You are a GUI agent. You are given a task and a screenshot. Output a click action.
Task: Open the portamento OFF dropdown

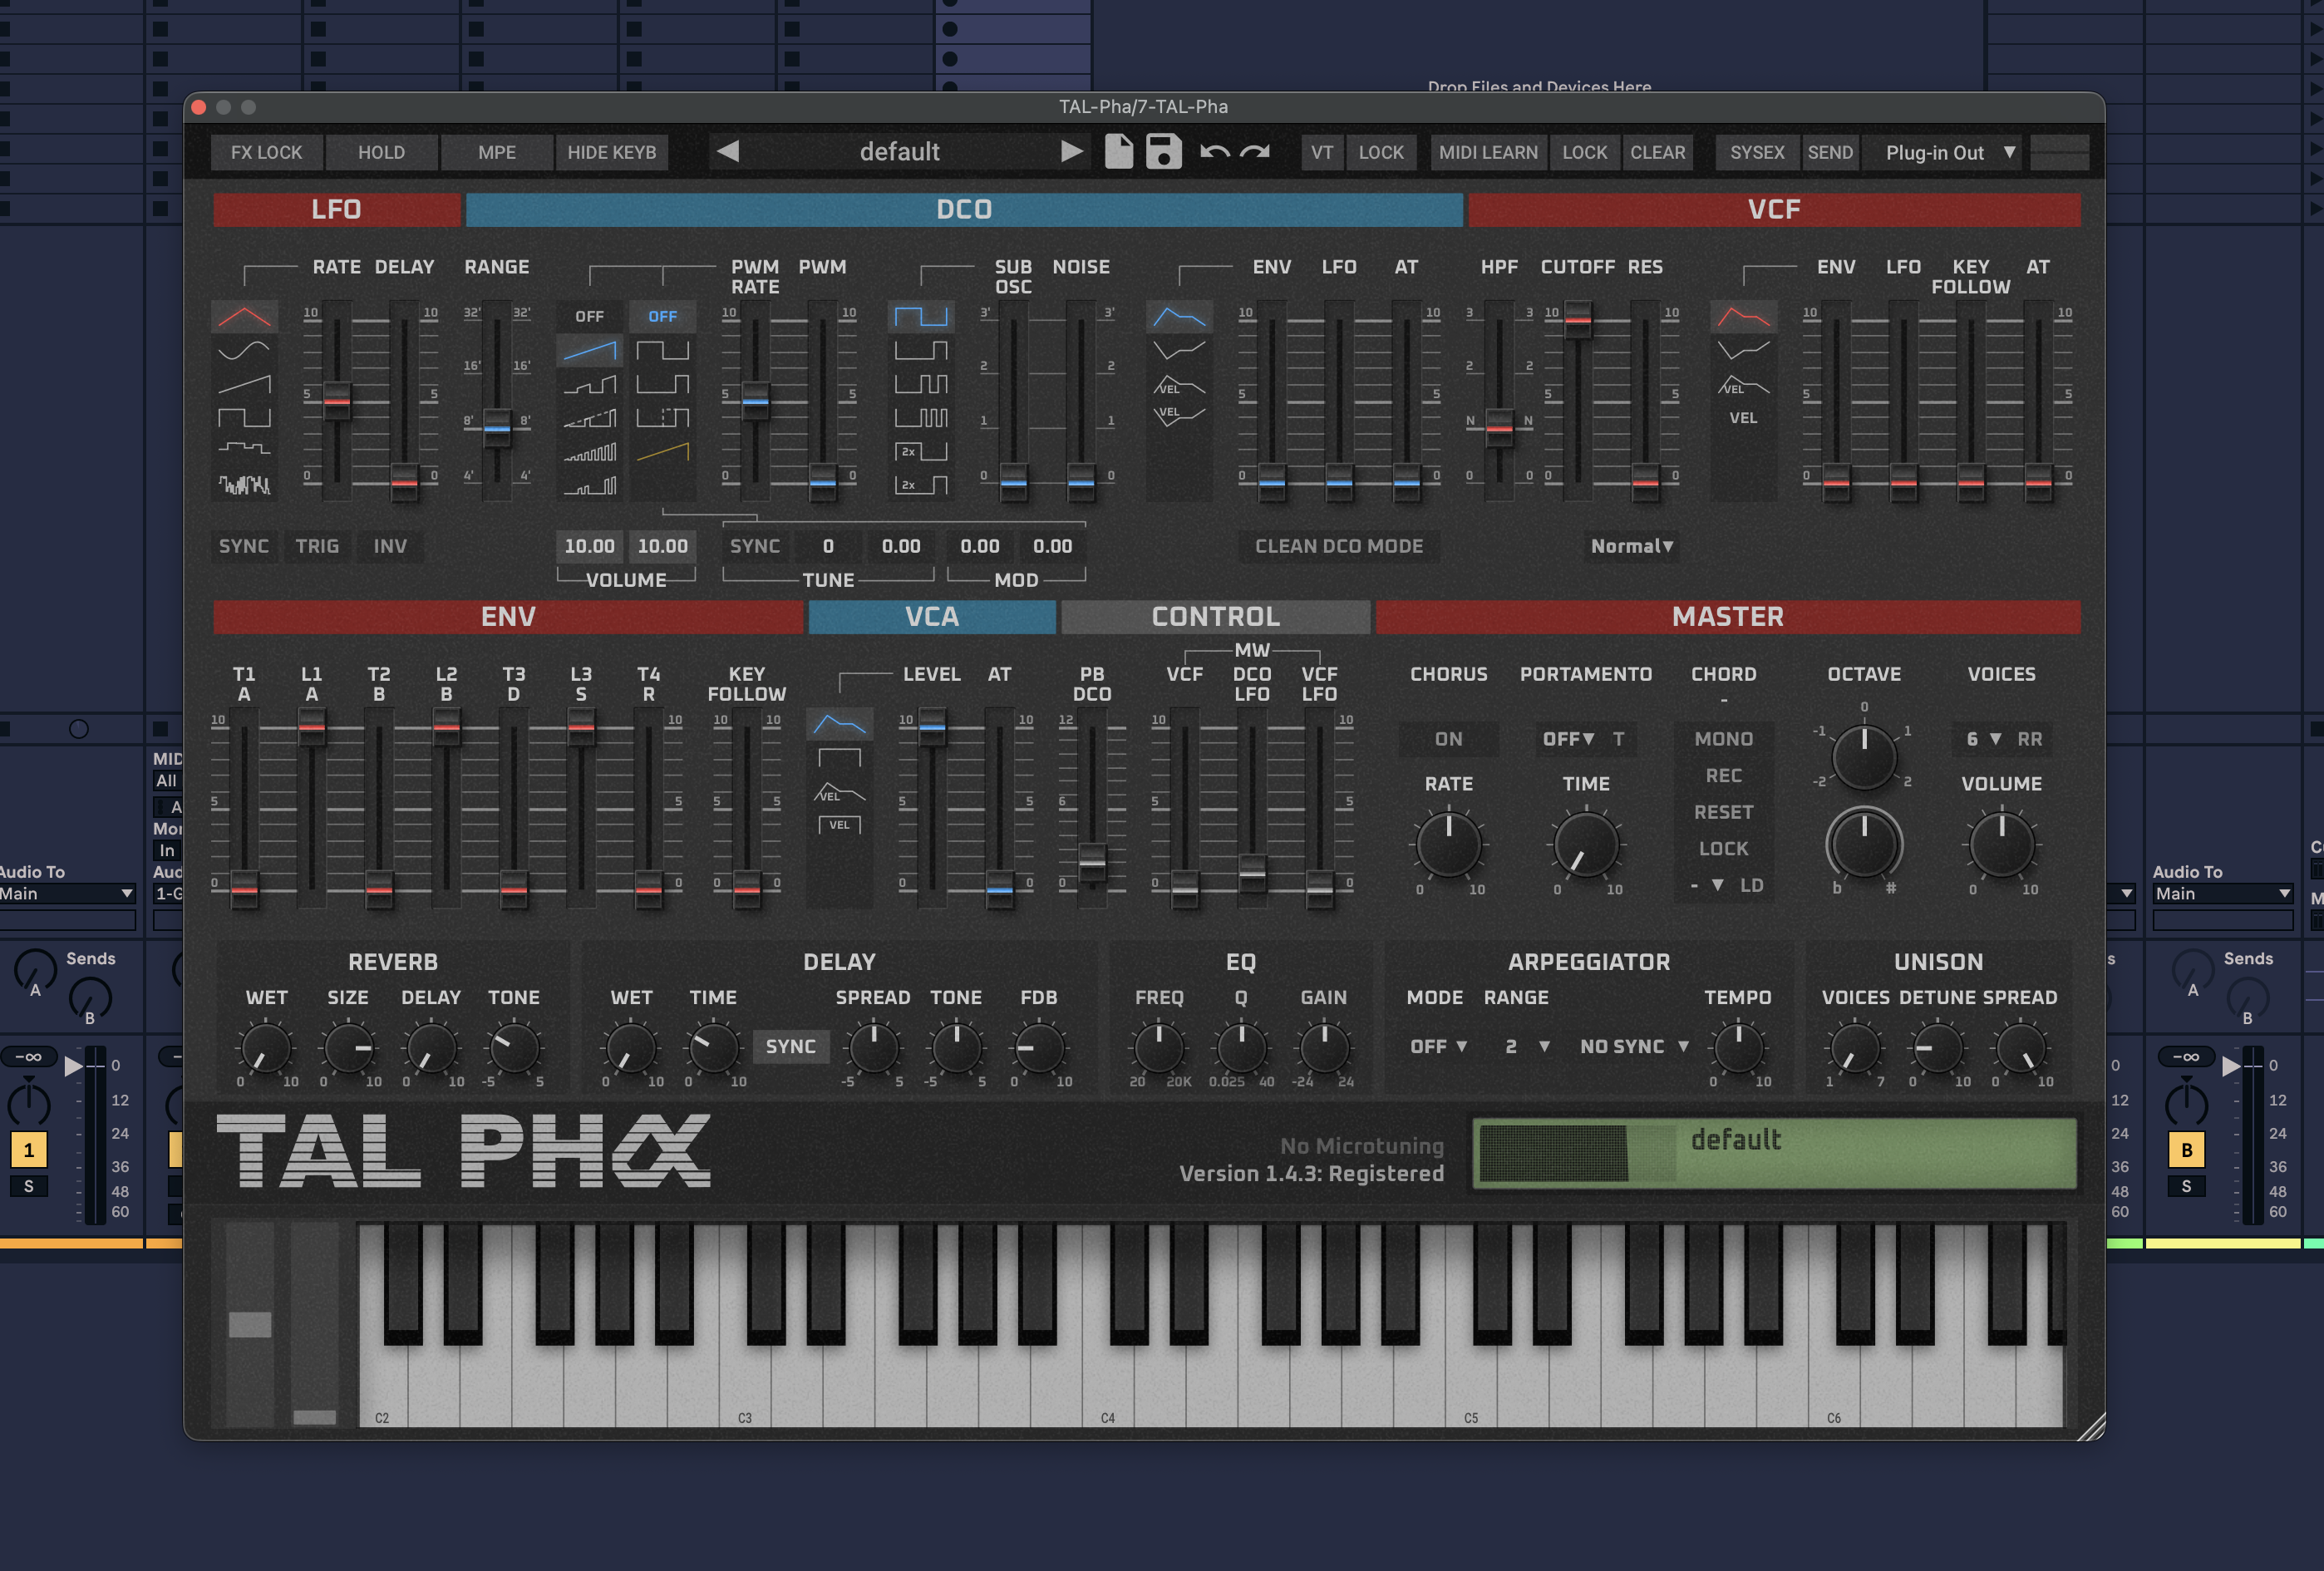pyautogui.click(x=1568, y=739)
